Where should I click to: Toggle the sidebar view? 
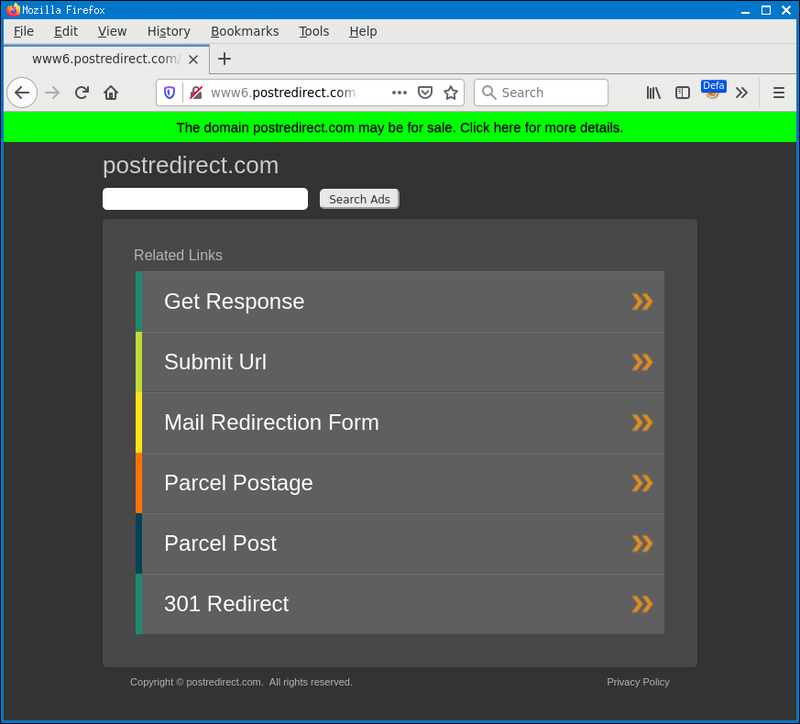pos(682,93)
